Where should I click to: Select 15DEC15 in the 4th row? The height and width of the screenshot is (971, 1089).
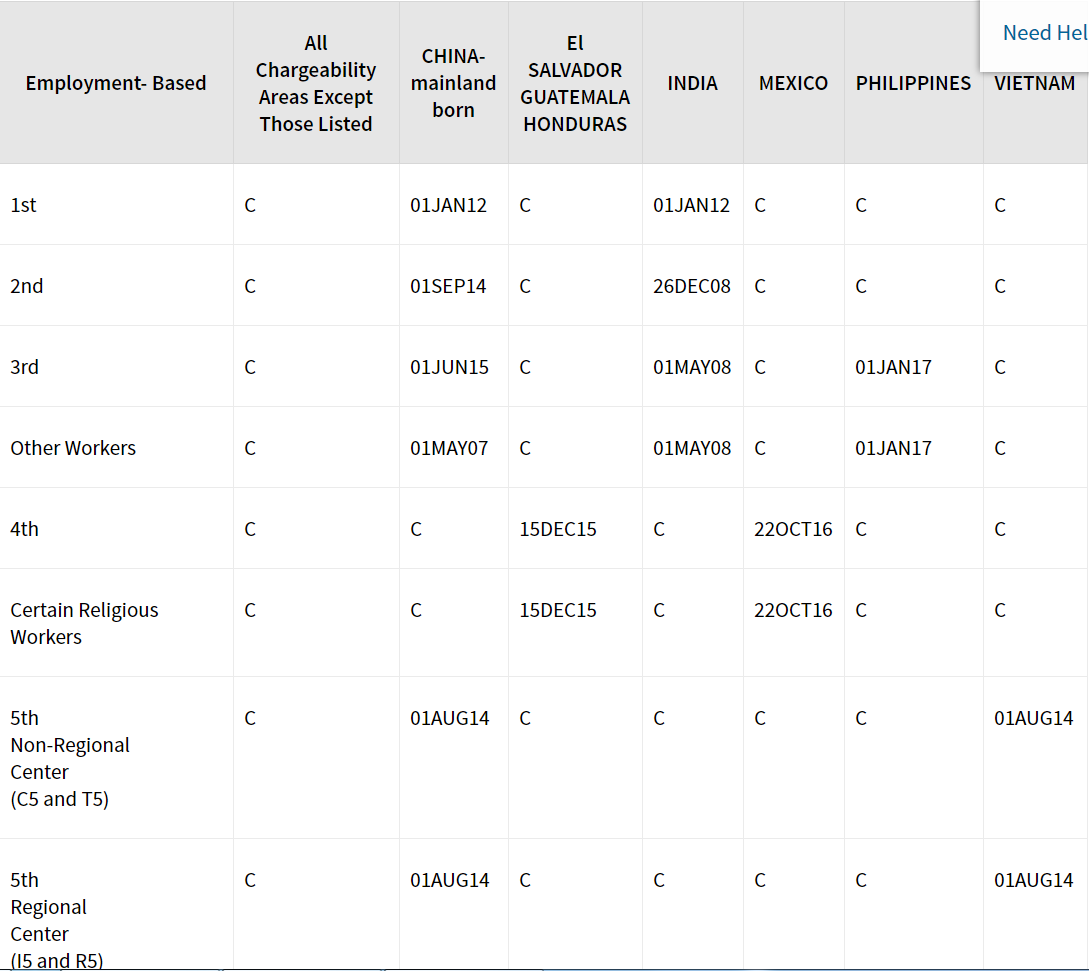(558, 529)
